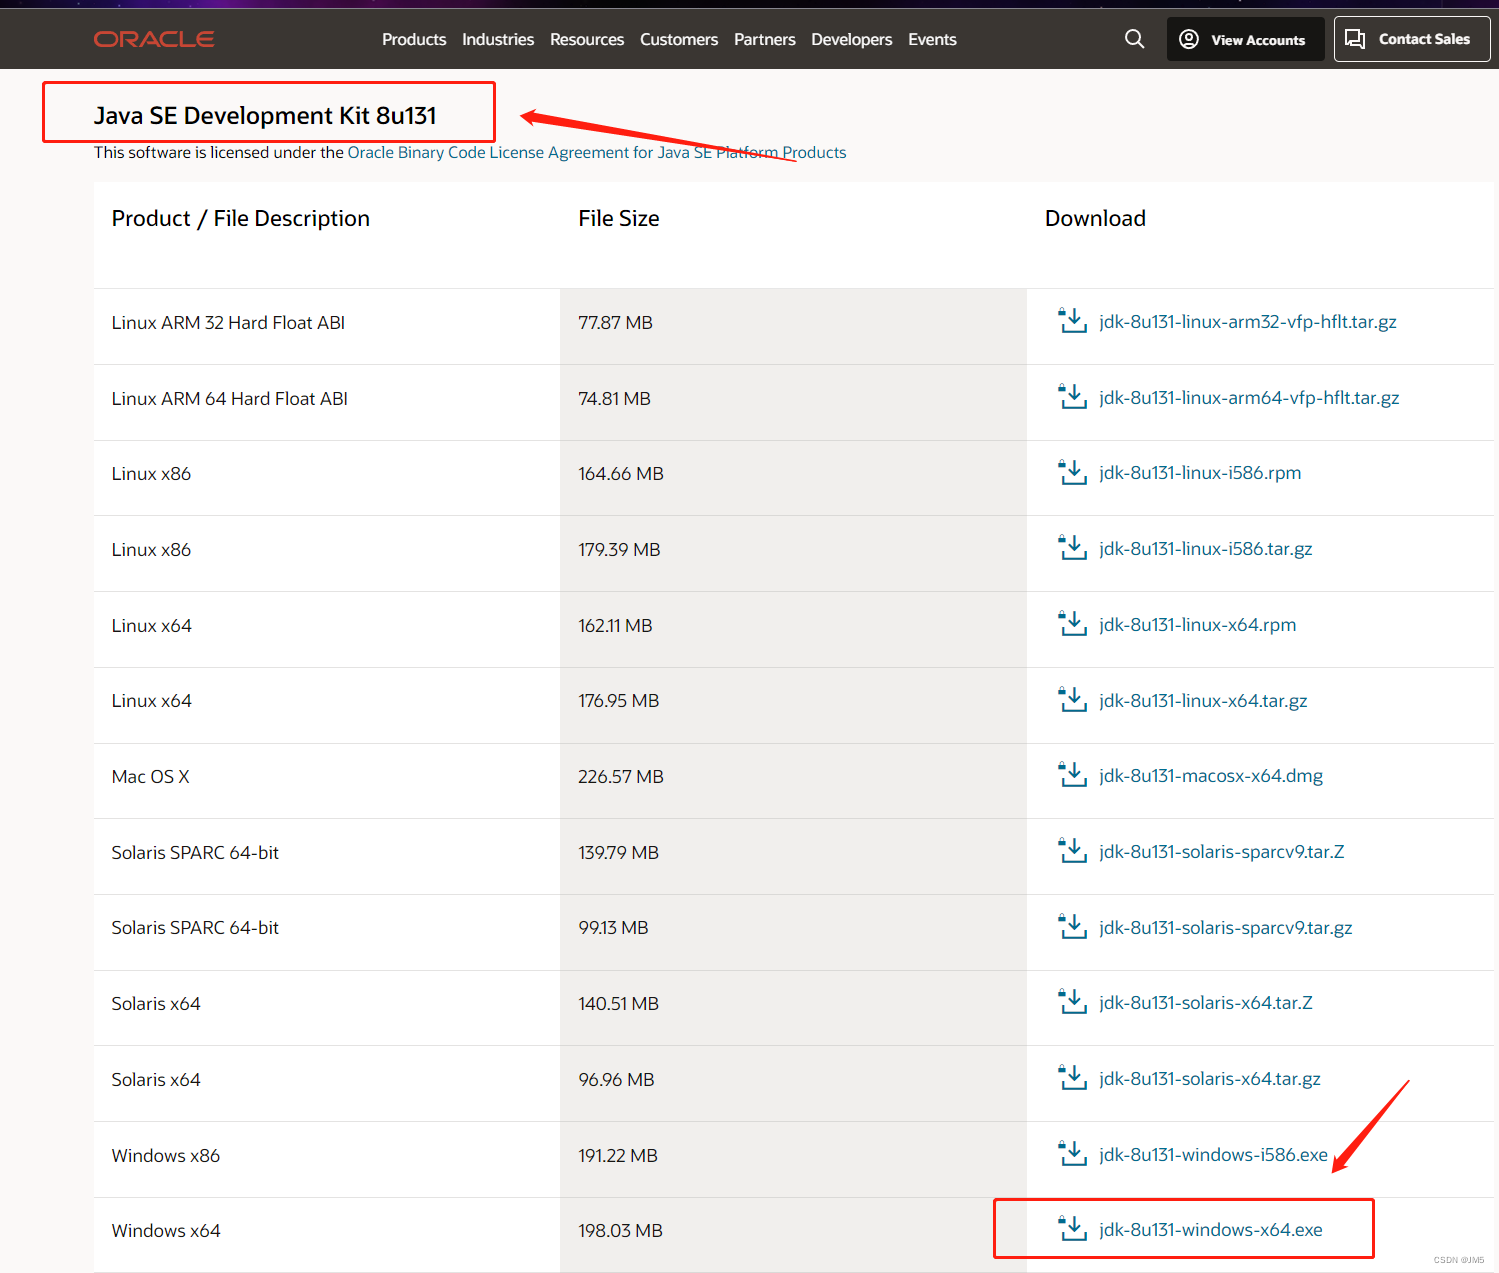The width and height of the screenshot is (1499, 1273).
Task: Download jdk-8u131-windows-x64.exe link
Action: pos(1211,1230)
